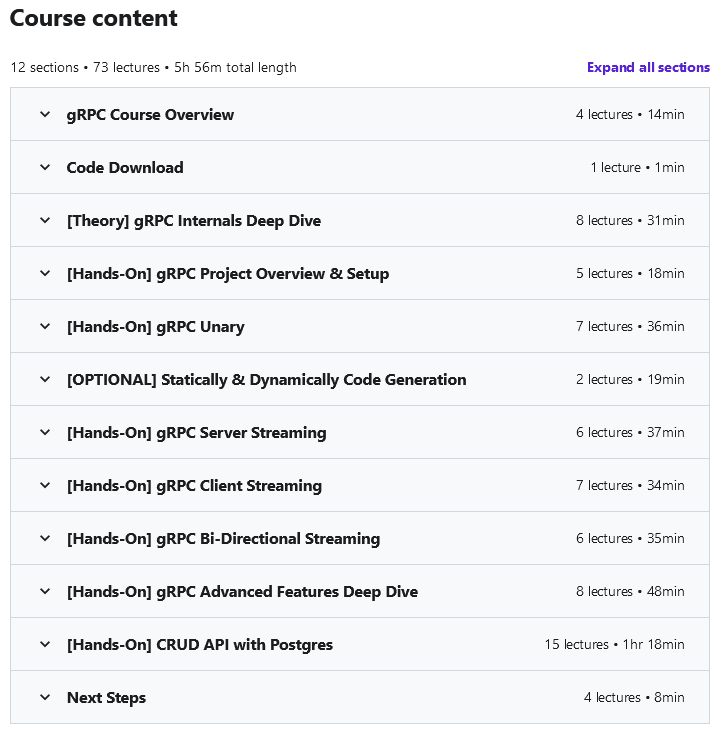721x730 pixels.
Task: Expand gRPC Internals Deep Dive chevron
Action: (x=45, y=220)
